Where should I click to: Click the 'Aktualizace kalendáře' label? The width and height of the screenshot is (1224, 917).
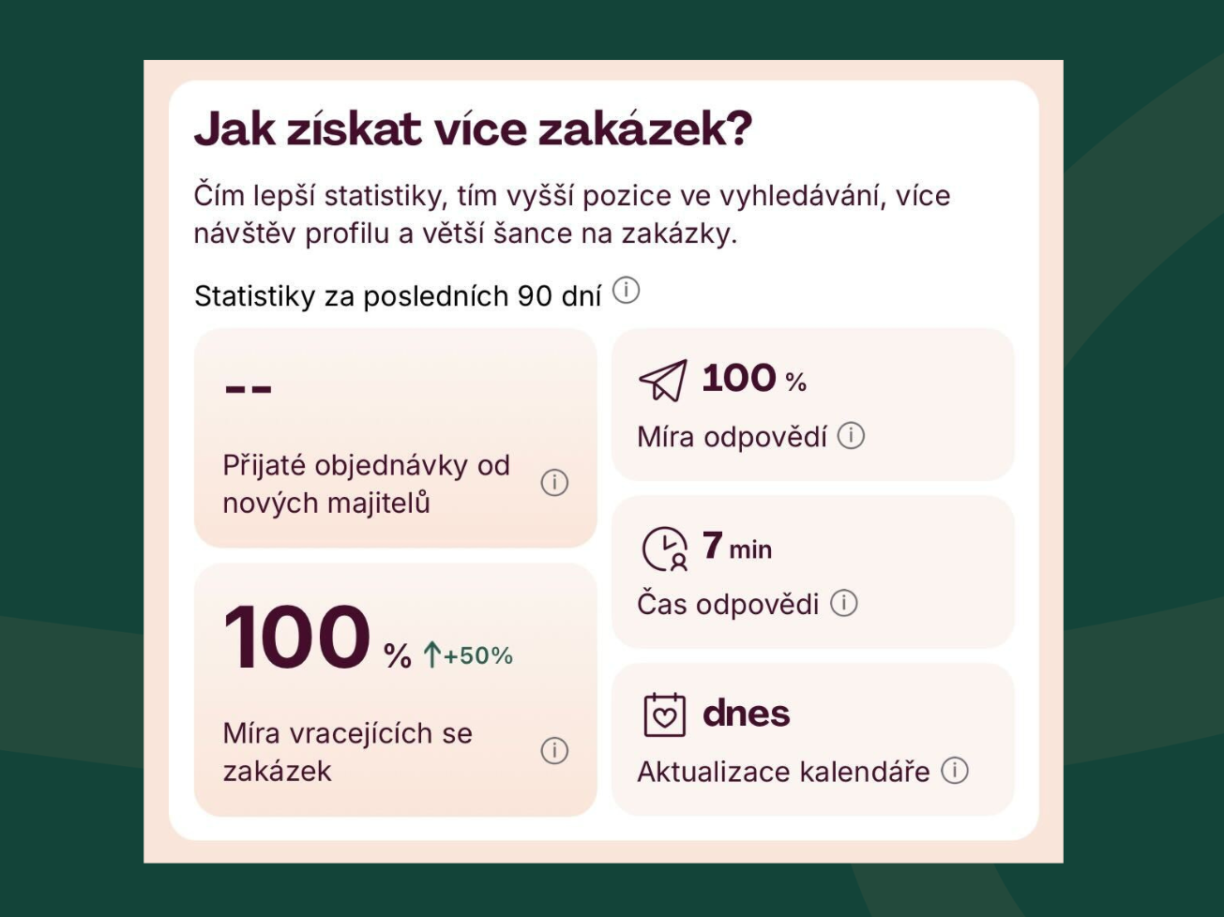pos(783,772)
